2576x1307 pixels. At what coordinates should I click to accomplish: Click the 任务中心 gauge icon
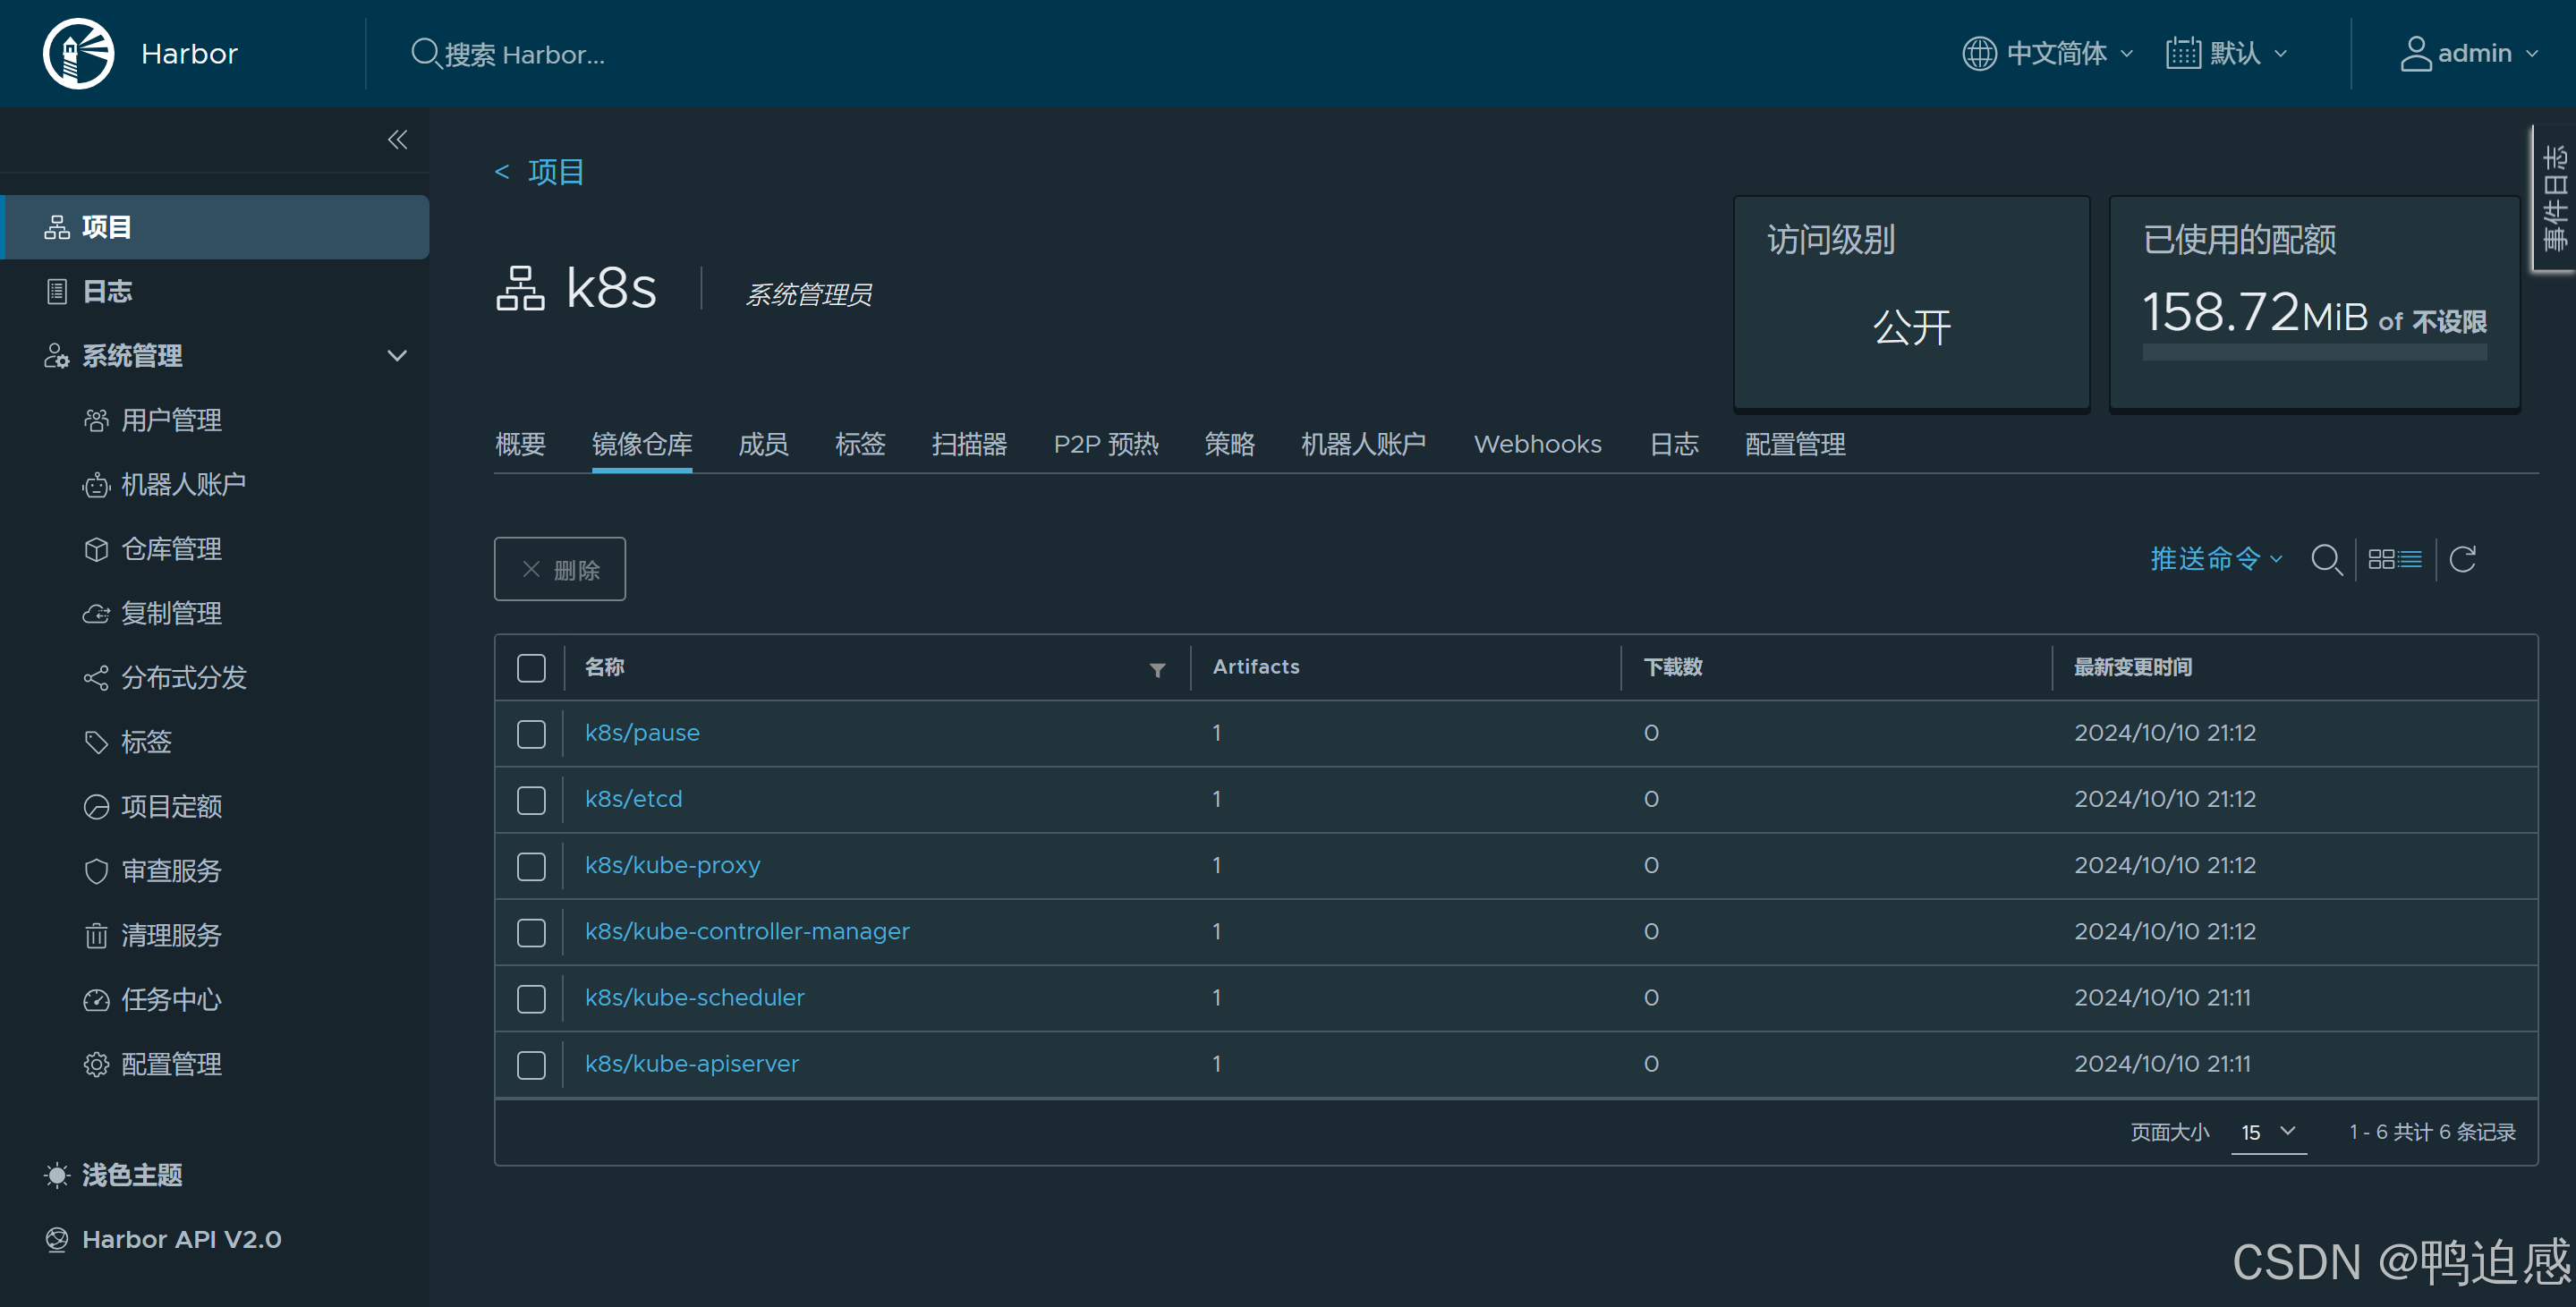coord(96,999)
